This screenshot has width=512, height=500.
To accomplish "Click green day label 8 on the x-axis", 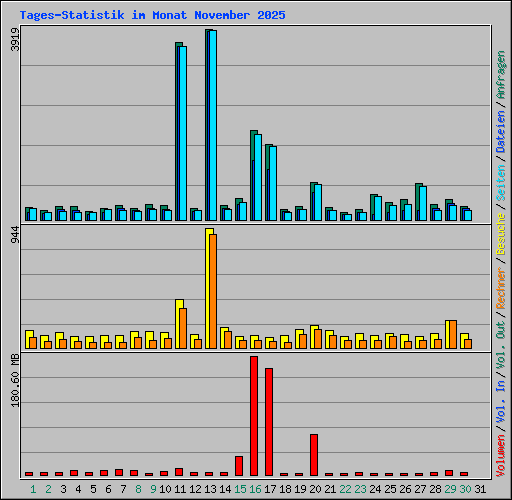I will tap(138, 489).
